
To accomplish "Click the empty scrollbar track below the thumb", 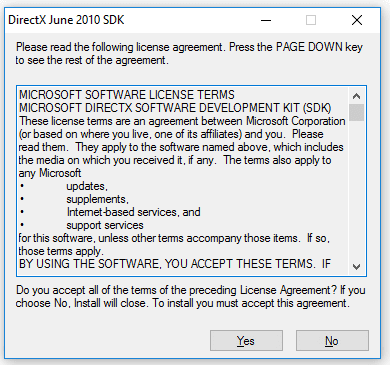I will point(356,190).
